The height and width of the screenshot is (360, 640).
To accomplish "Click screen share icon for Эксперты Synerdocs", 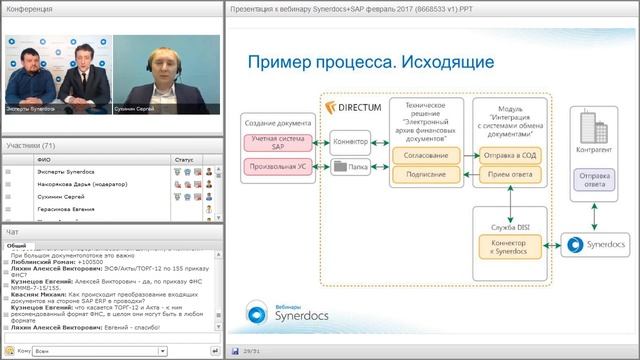I will click(x=198, y=172).
